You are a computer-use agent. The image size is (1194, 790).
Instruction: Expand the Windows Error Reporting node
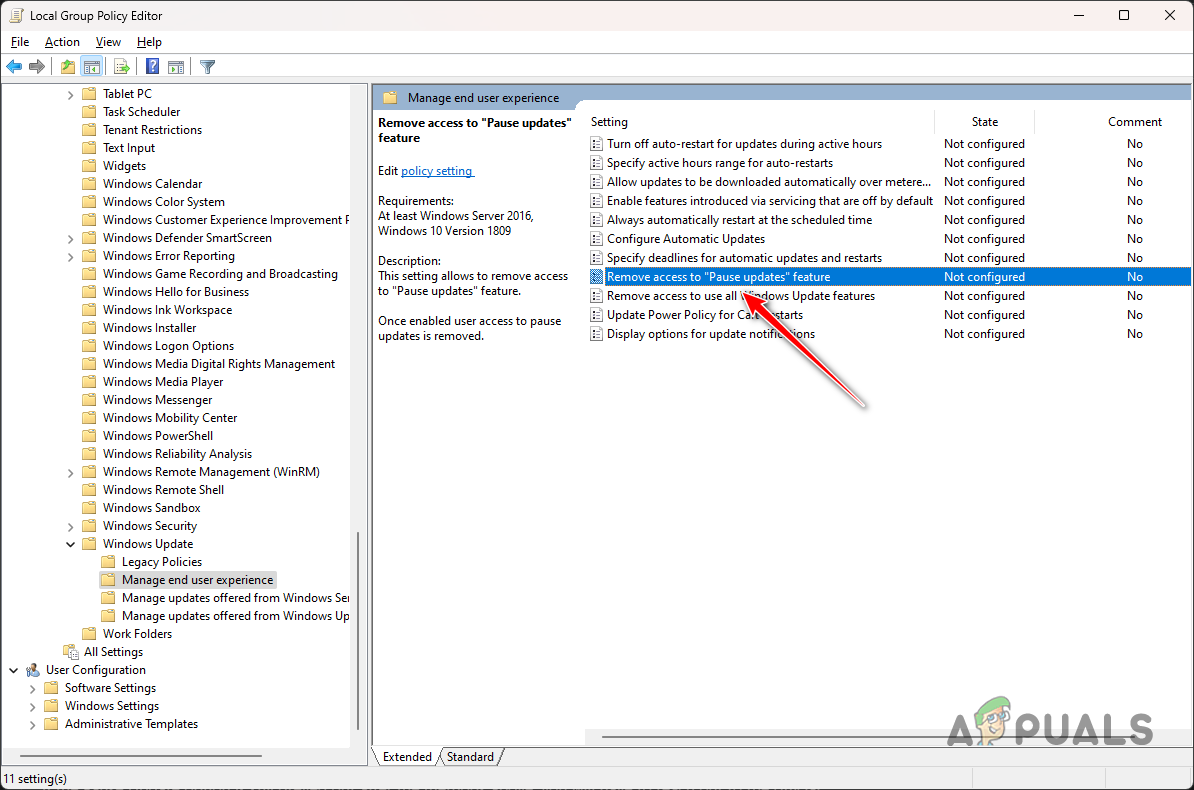coord(70,257)
